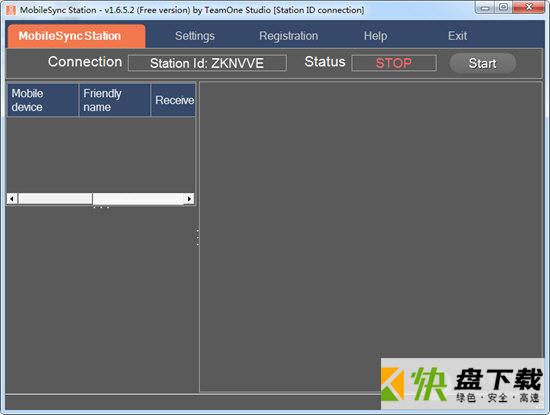Select the Station Id ZKNVVE field
550x415 pixels.
click(x=207, y=63)
